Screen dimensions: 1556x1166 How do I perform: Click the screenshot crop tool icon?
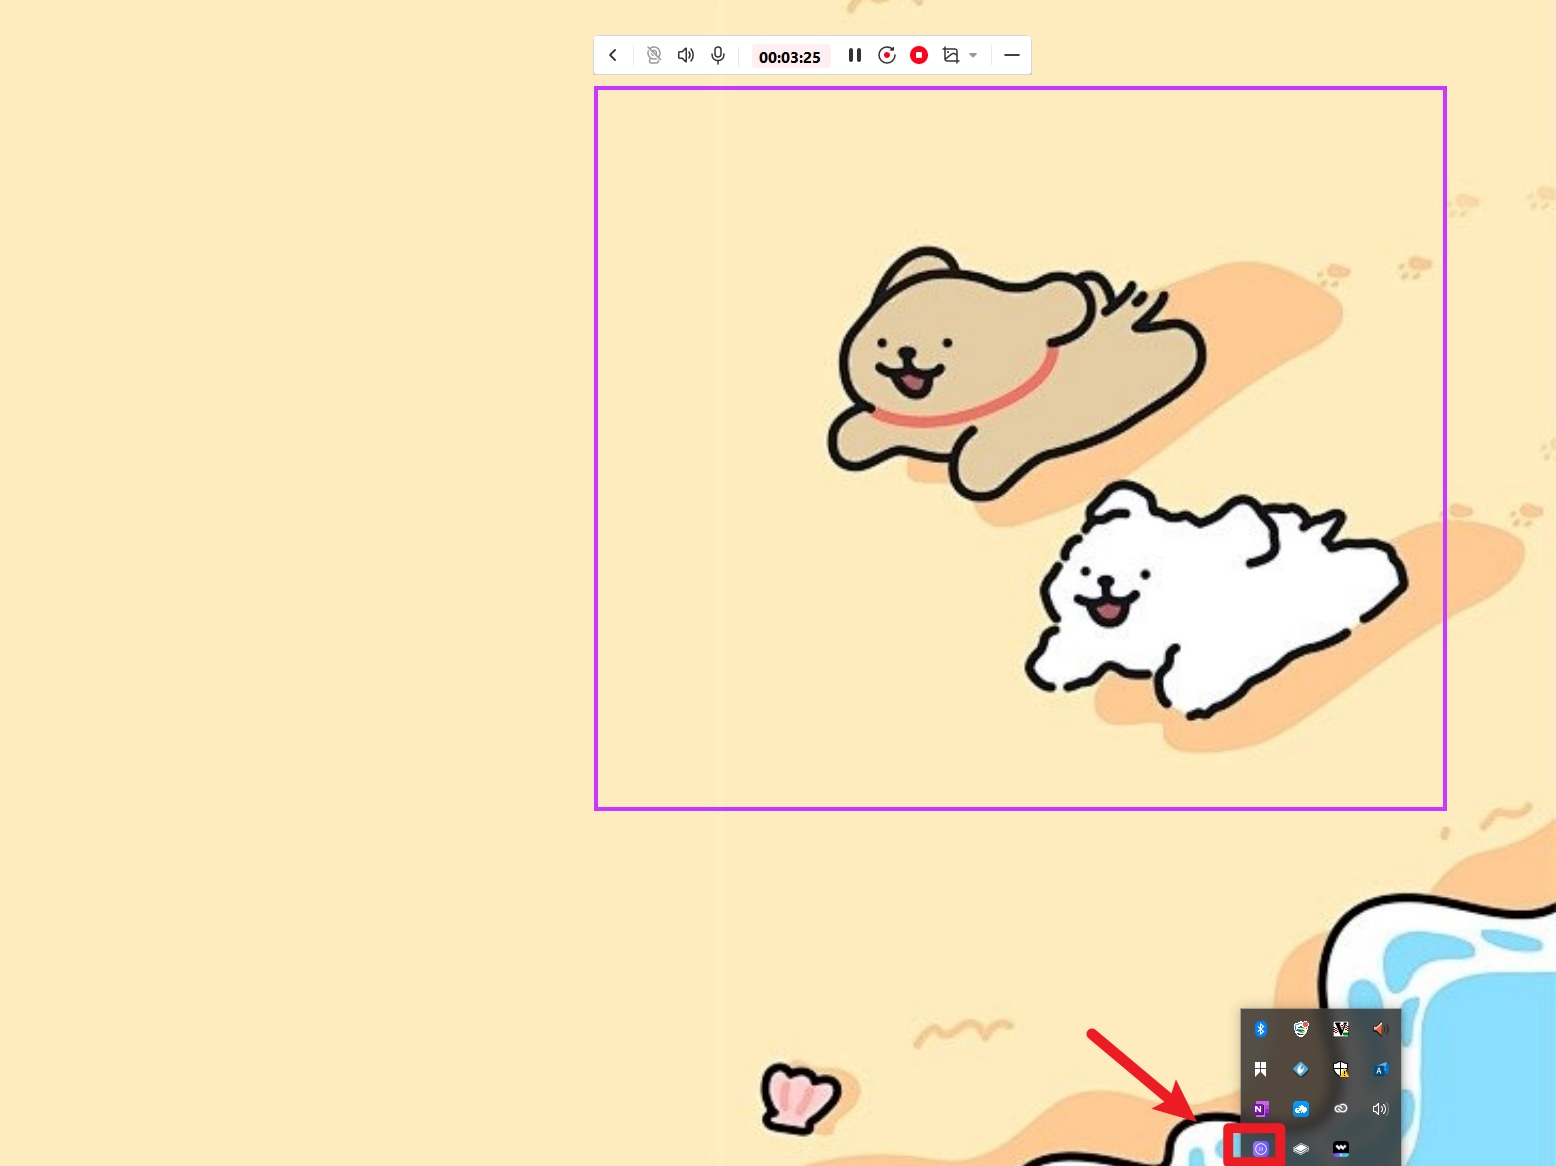(x=951, y=55)
